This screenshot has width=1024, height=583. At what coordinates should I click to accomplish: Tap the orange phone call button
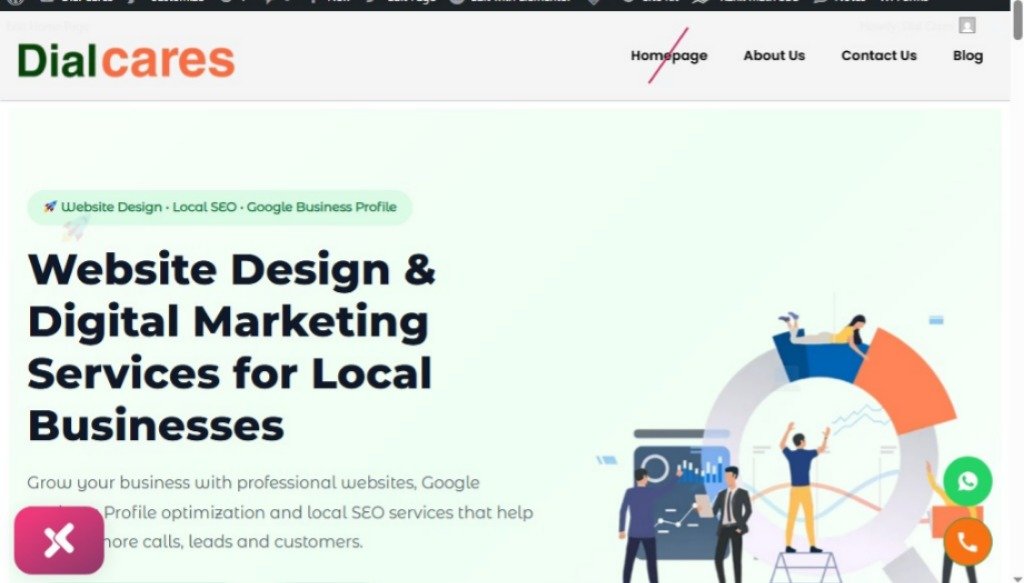[x=967, y=542]
